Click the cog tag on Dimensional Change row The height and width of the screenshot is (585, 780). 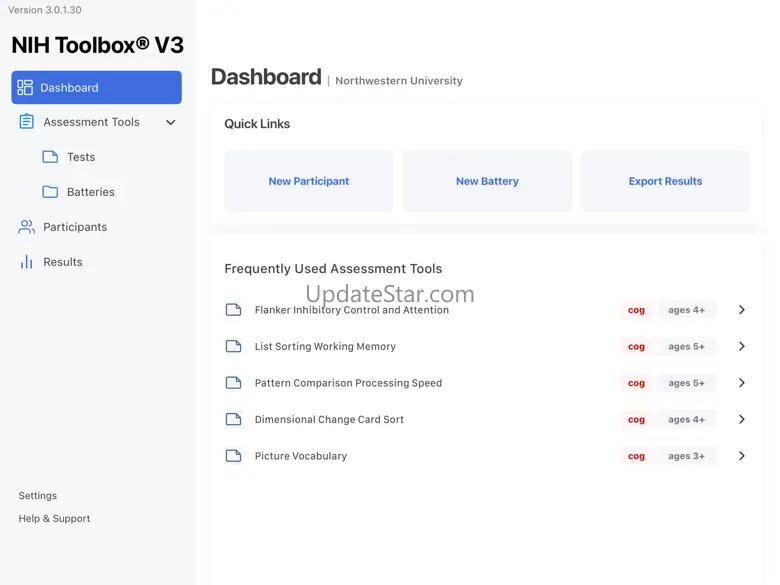point(636,419)
